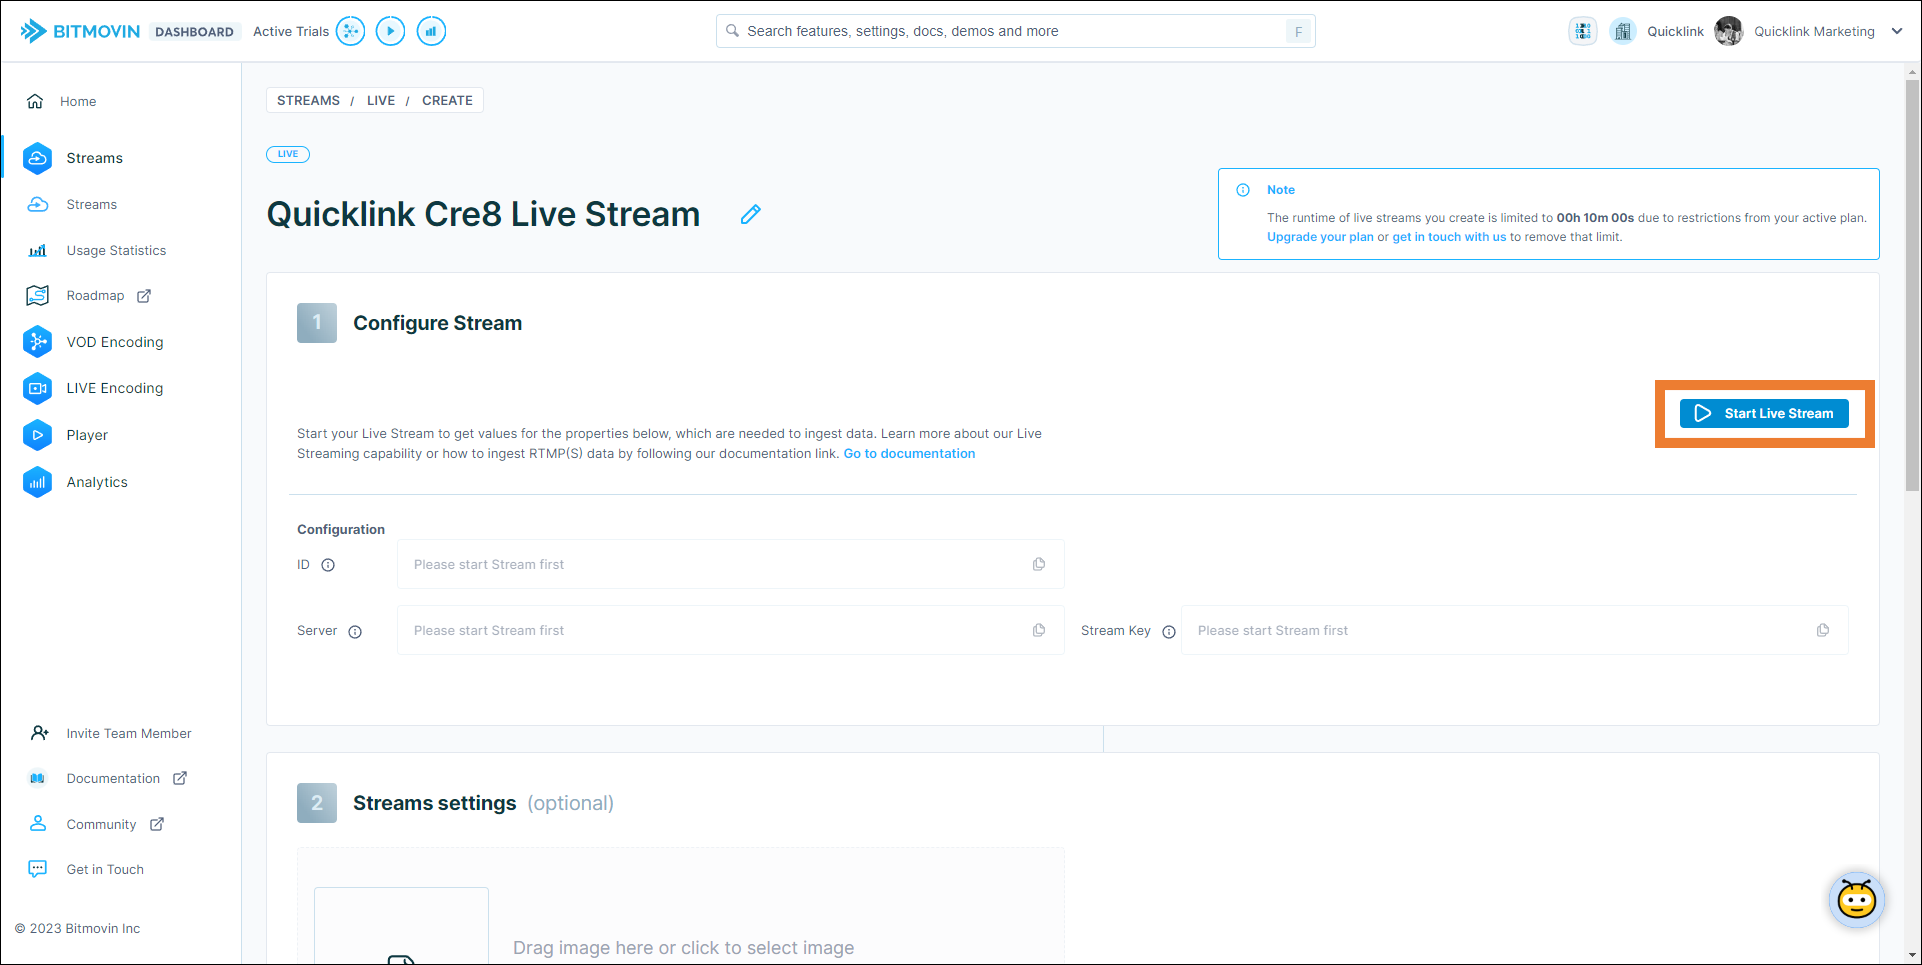Select Usage Statistics in the sidebar
This screenshot has width=1922, height=965.
click(116, 250)
